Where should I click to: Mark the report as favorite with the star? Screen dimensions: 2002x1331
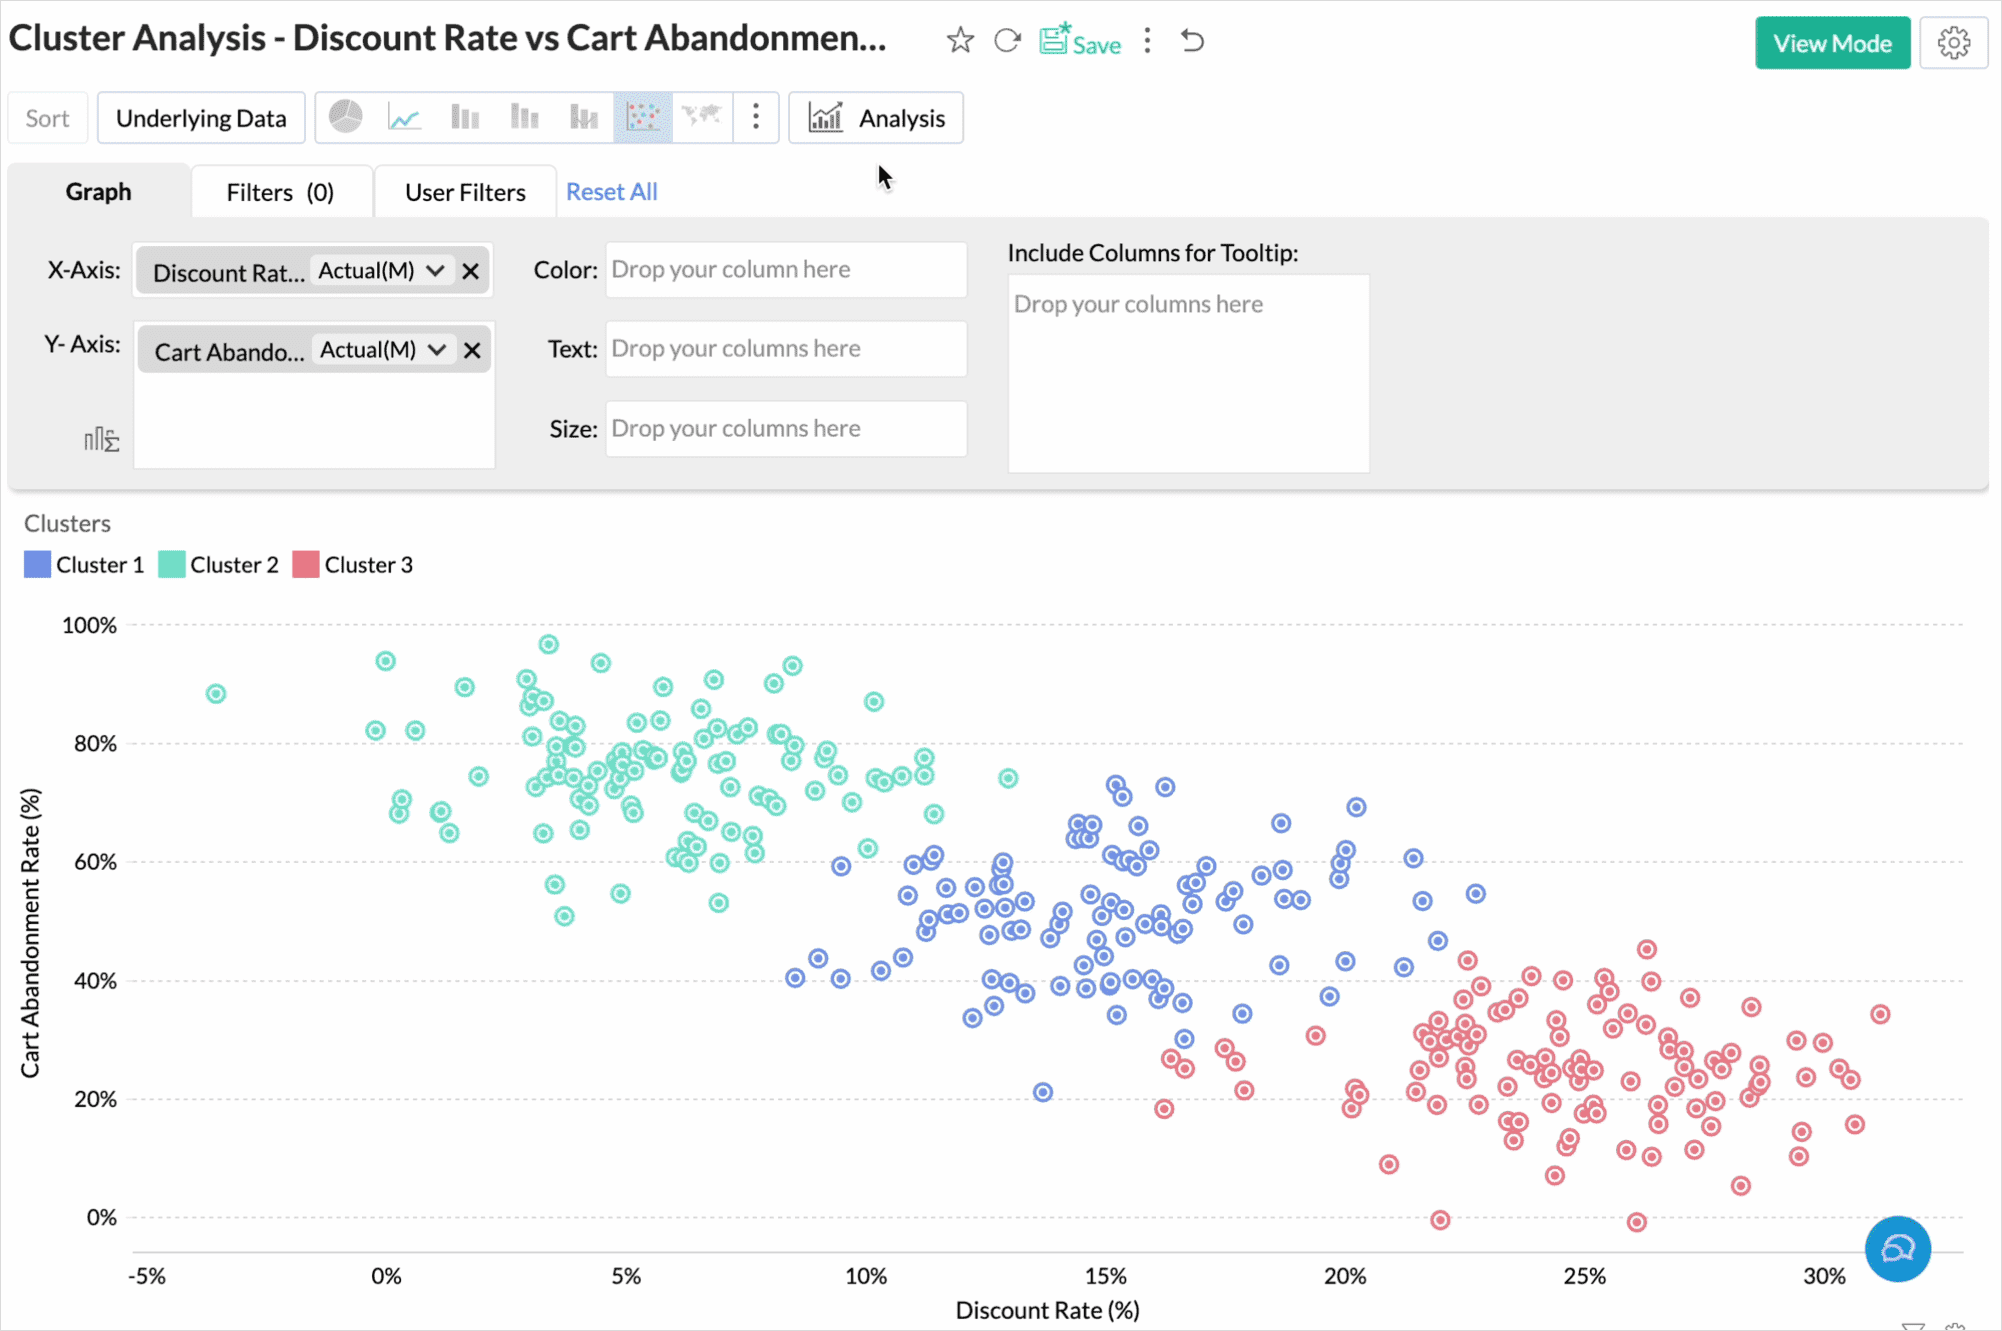(x=959, y=41)
